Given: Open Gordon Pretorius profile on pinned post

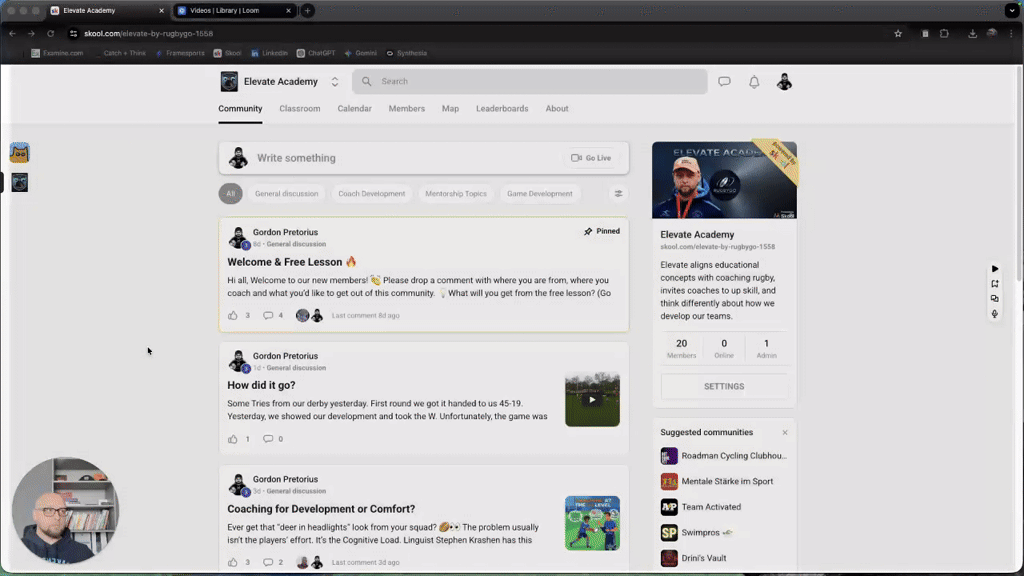Looking at the screenshot, I should point(285,232).
